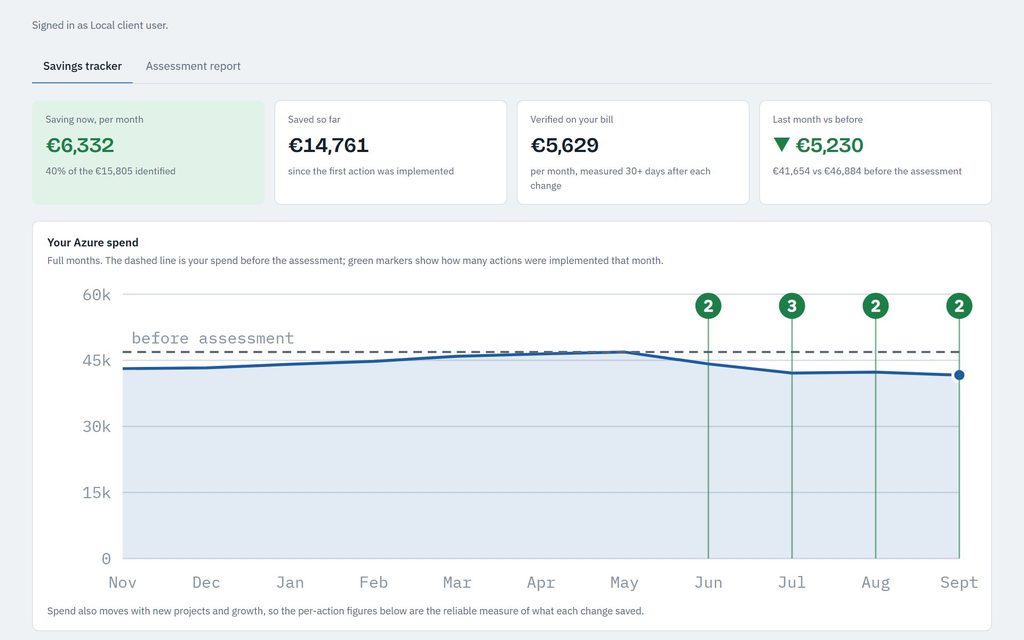Click the Dec month label
The height and width of the screenshot is (640, 1024).
tap(206, 583)
